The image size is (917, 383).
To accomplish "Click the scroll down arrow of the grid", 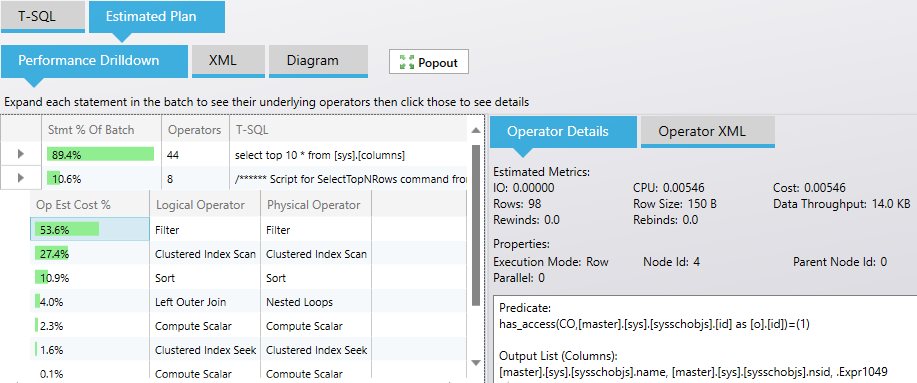I will tap(475, 363).
